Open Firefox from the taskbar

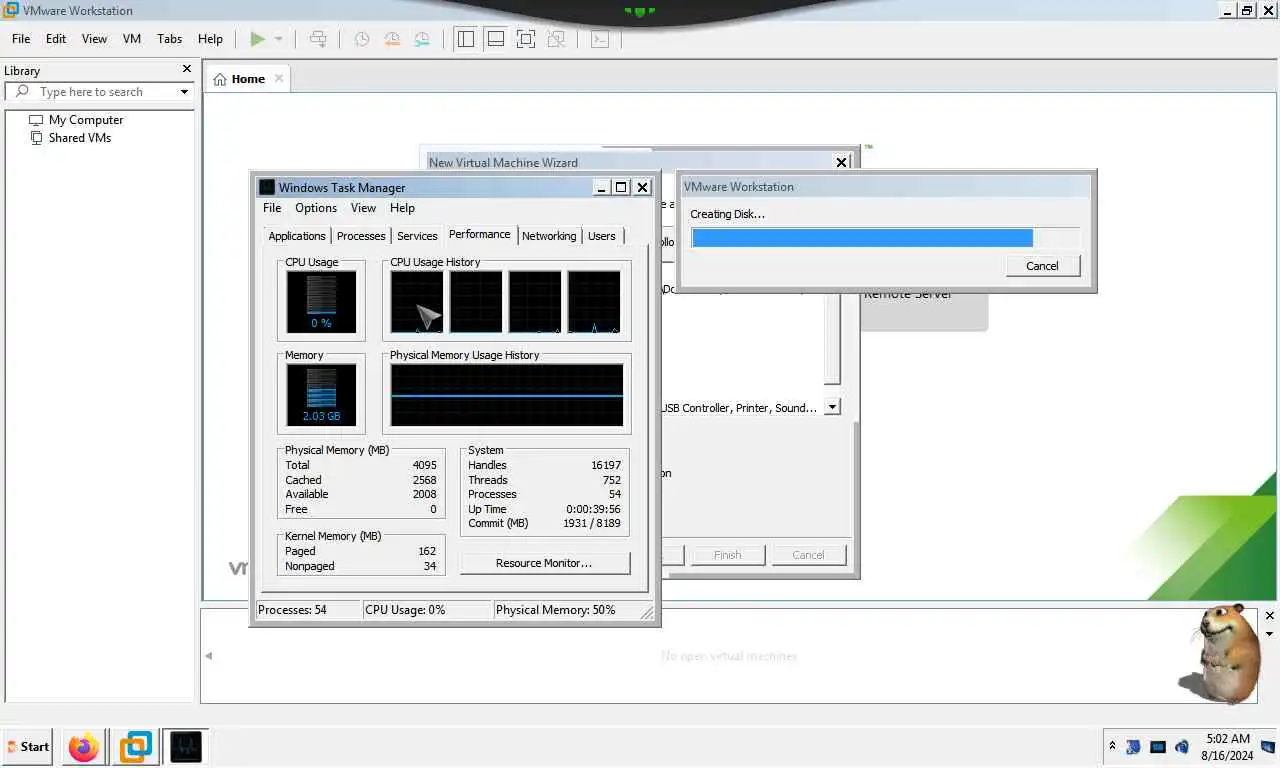coord(84,746)
